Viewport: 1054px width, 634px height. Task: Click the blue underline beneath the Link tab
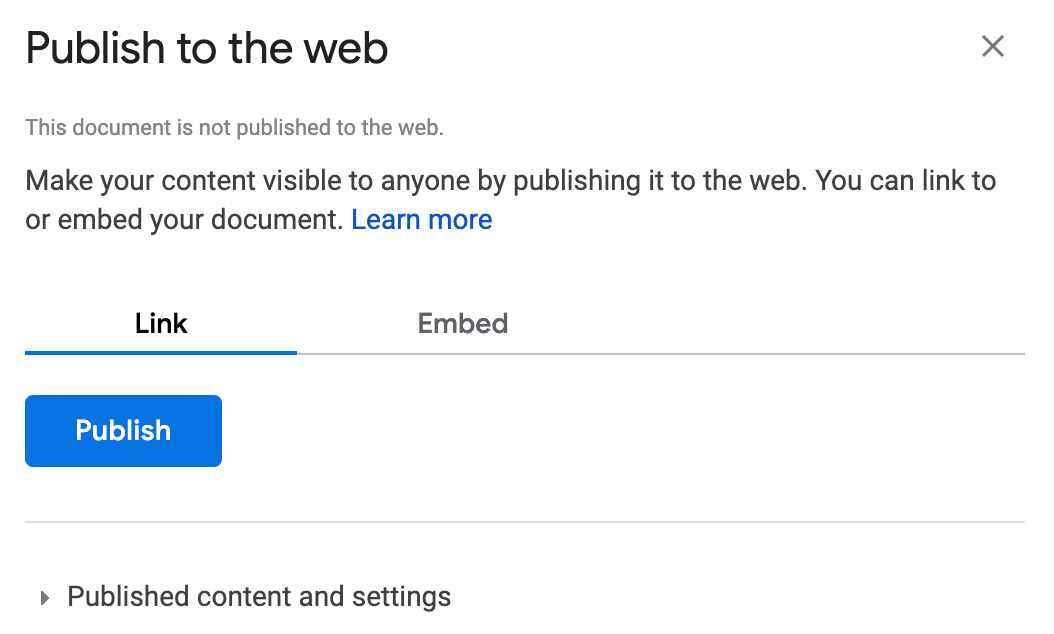pos(161,352)
